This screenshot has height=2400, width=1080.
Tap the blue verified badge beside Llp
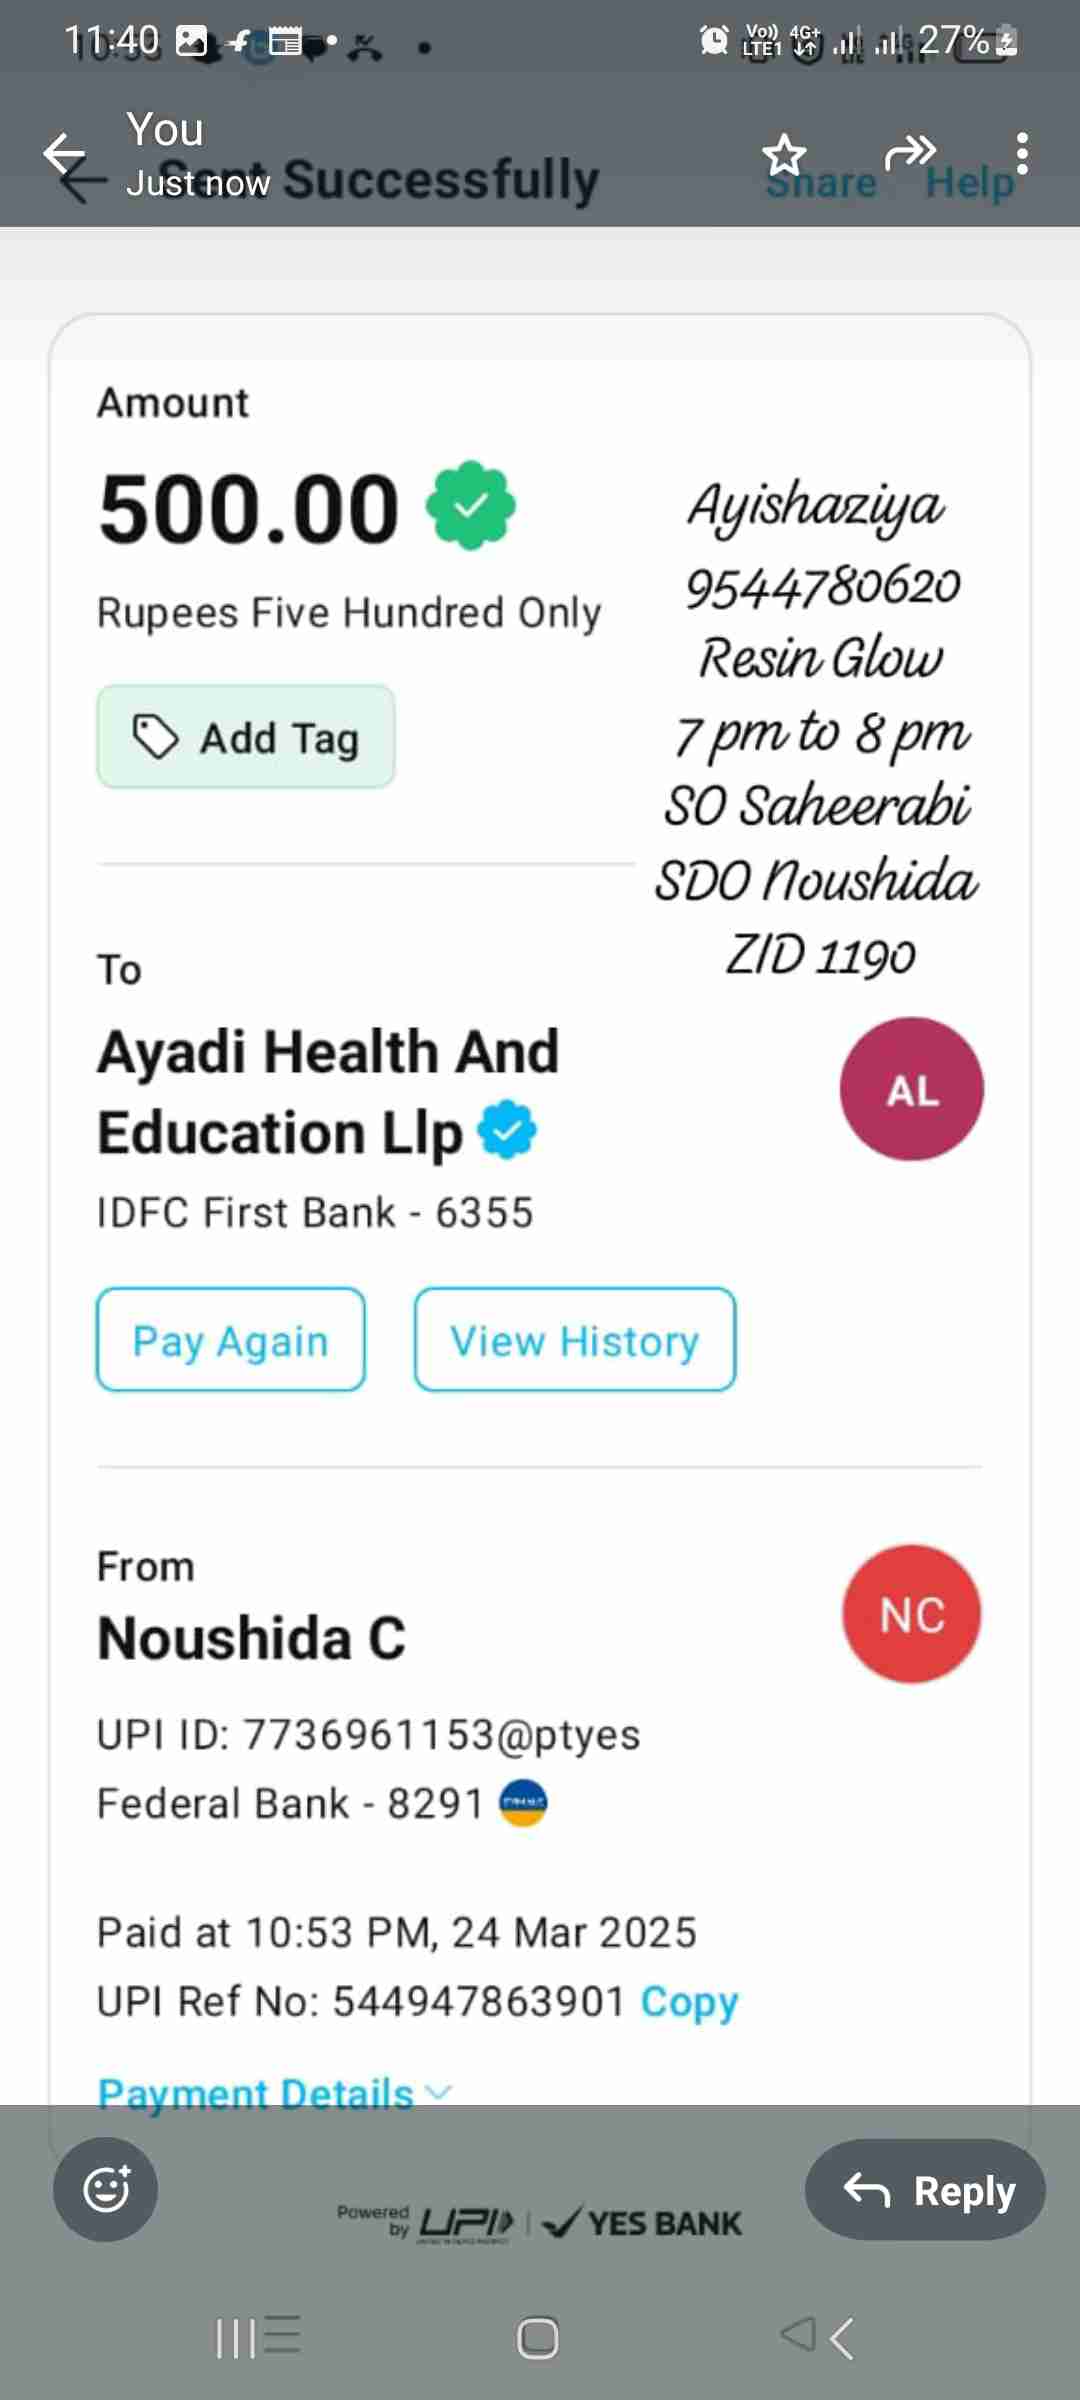click(507, 1130)
